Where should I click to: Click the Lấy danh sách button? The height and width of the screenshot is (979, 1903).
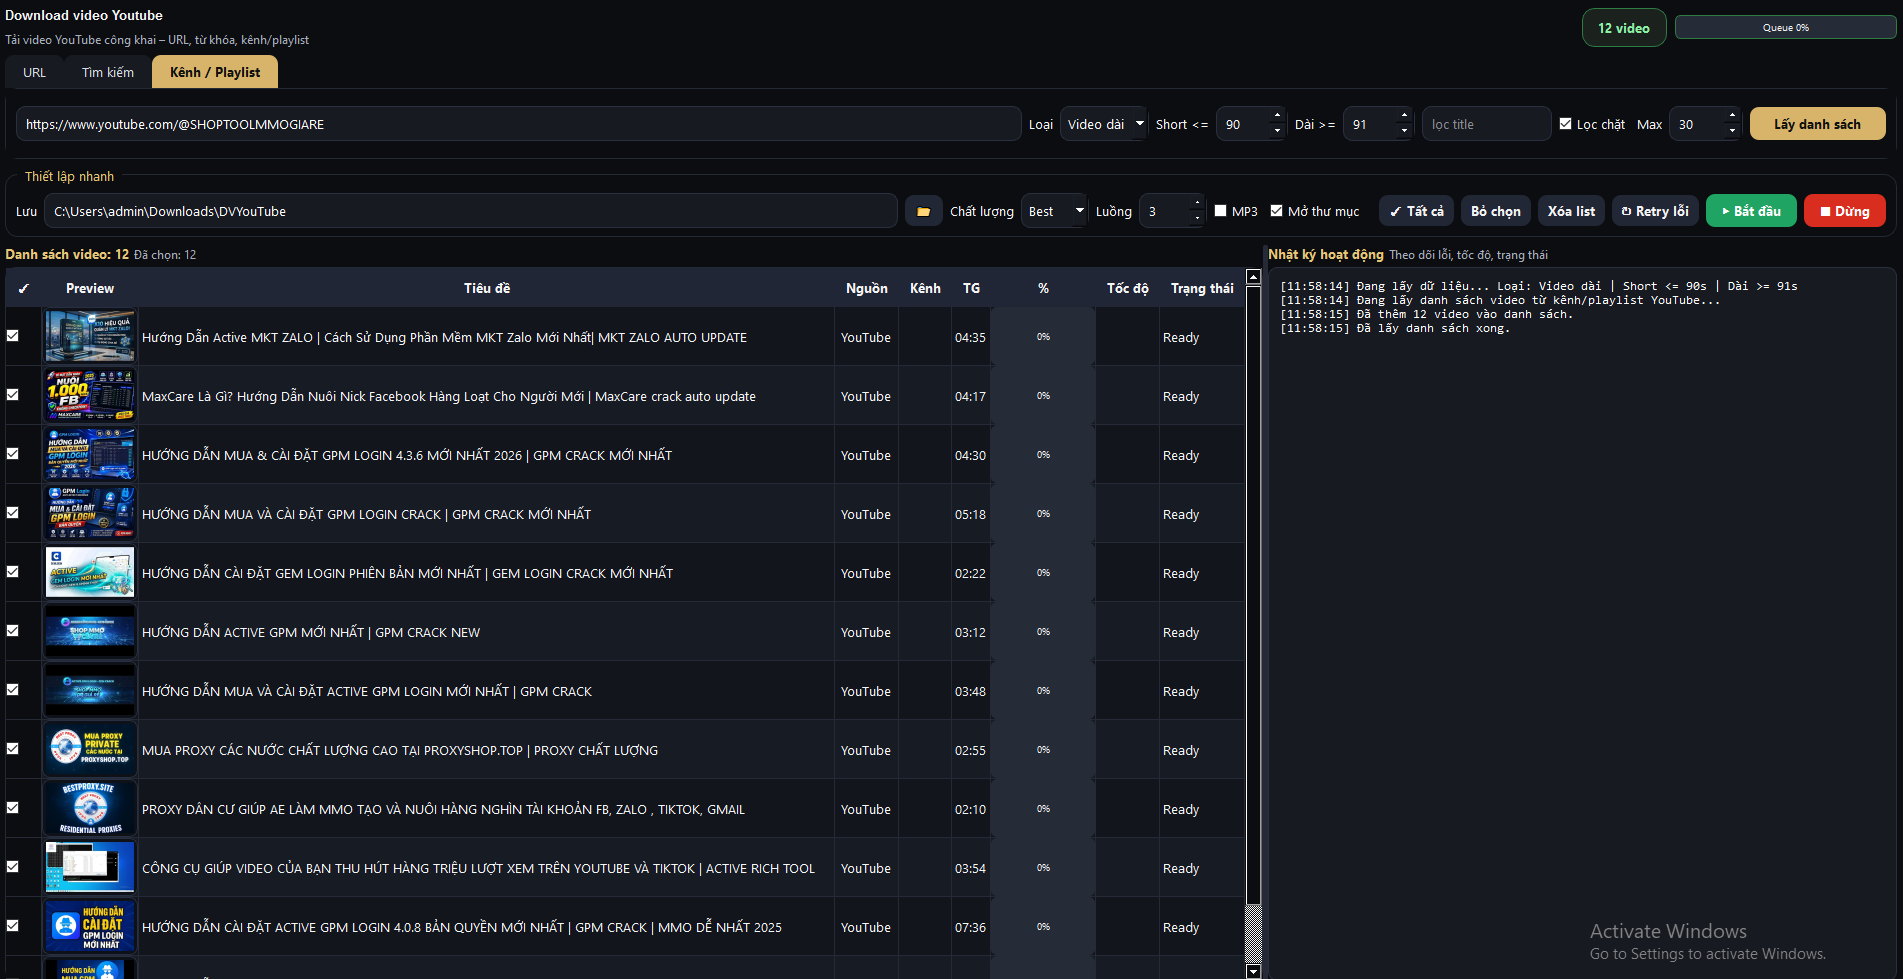click(x=1817, y=124)
